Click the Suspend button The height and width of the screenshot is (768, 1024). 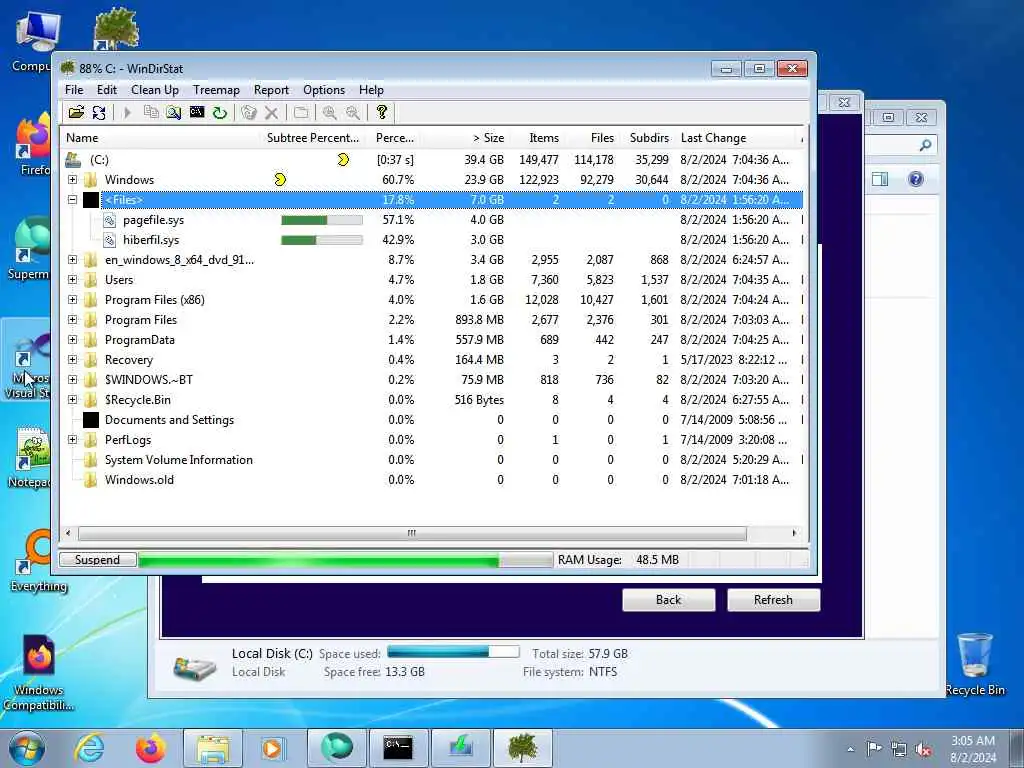click(97, 560)
